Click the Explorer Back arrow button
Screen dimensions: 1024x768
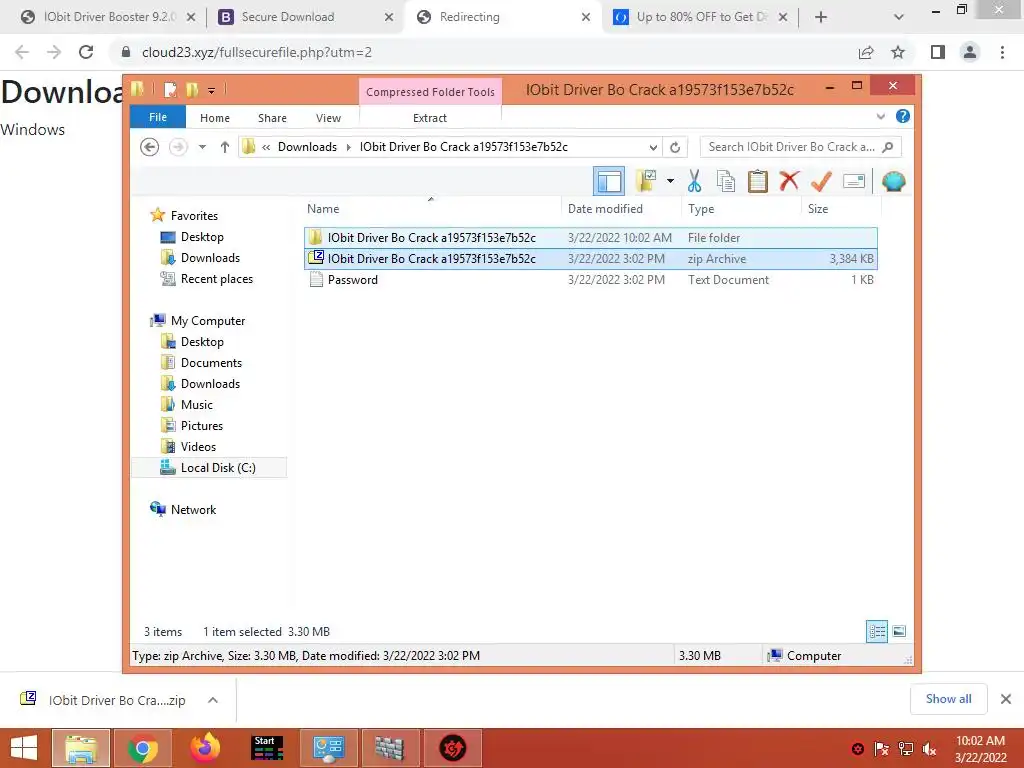(150, 147)
